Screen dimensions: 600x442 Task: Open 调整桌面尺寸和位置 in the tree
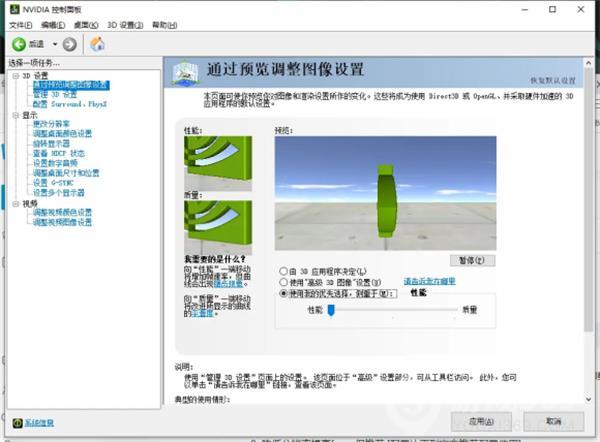(66, 173)
